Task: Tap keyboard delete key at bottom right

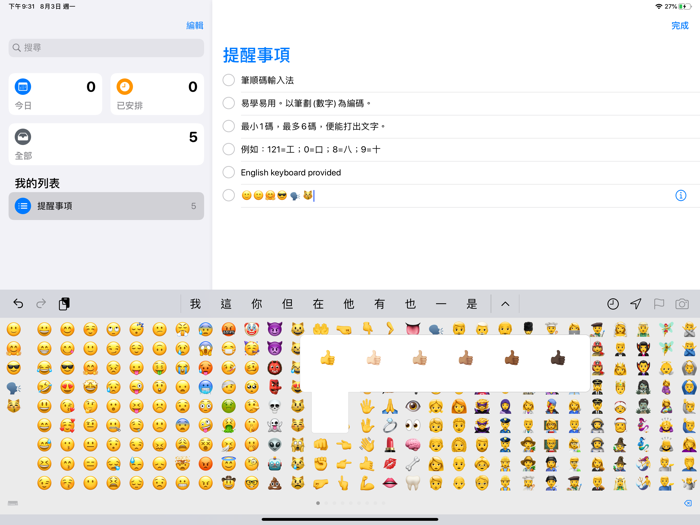Action: pyautogui.click(x=688, y=503)
